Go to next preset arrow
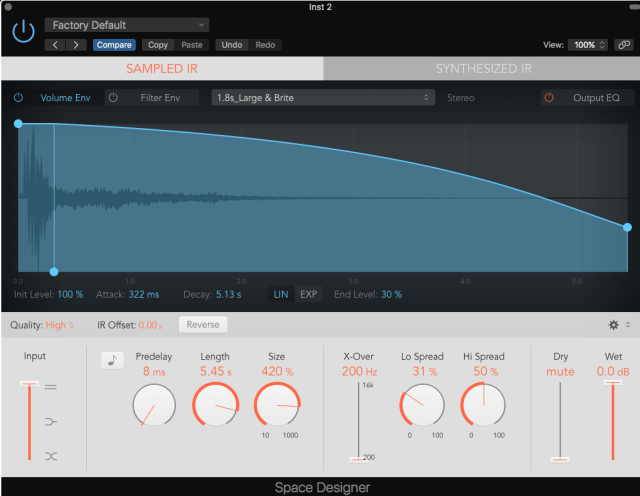 coord(77,45)
